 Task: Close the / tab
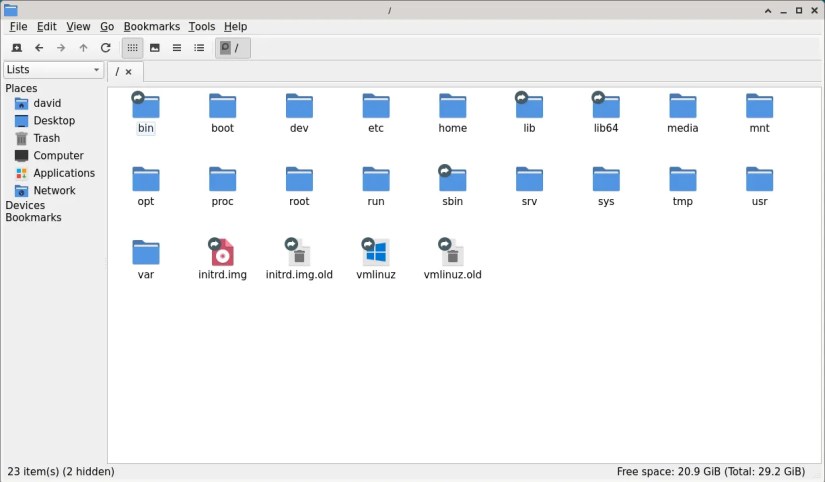pos(128,72)
